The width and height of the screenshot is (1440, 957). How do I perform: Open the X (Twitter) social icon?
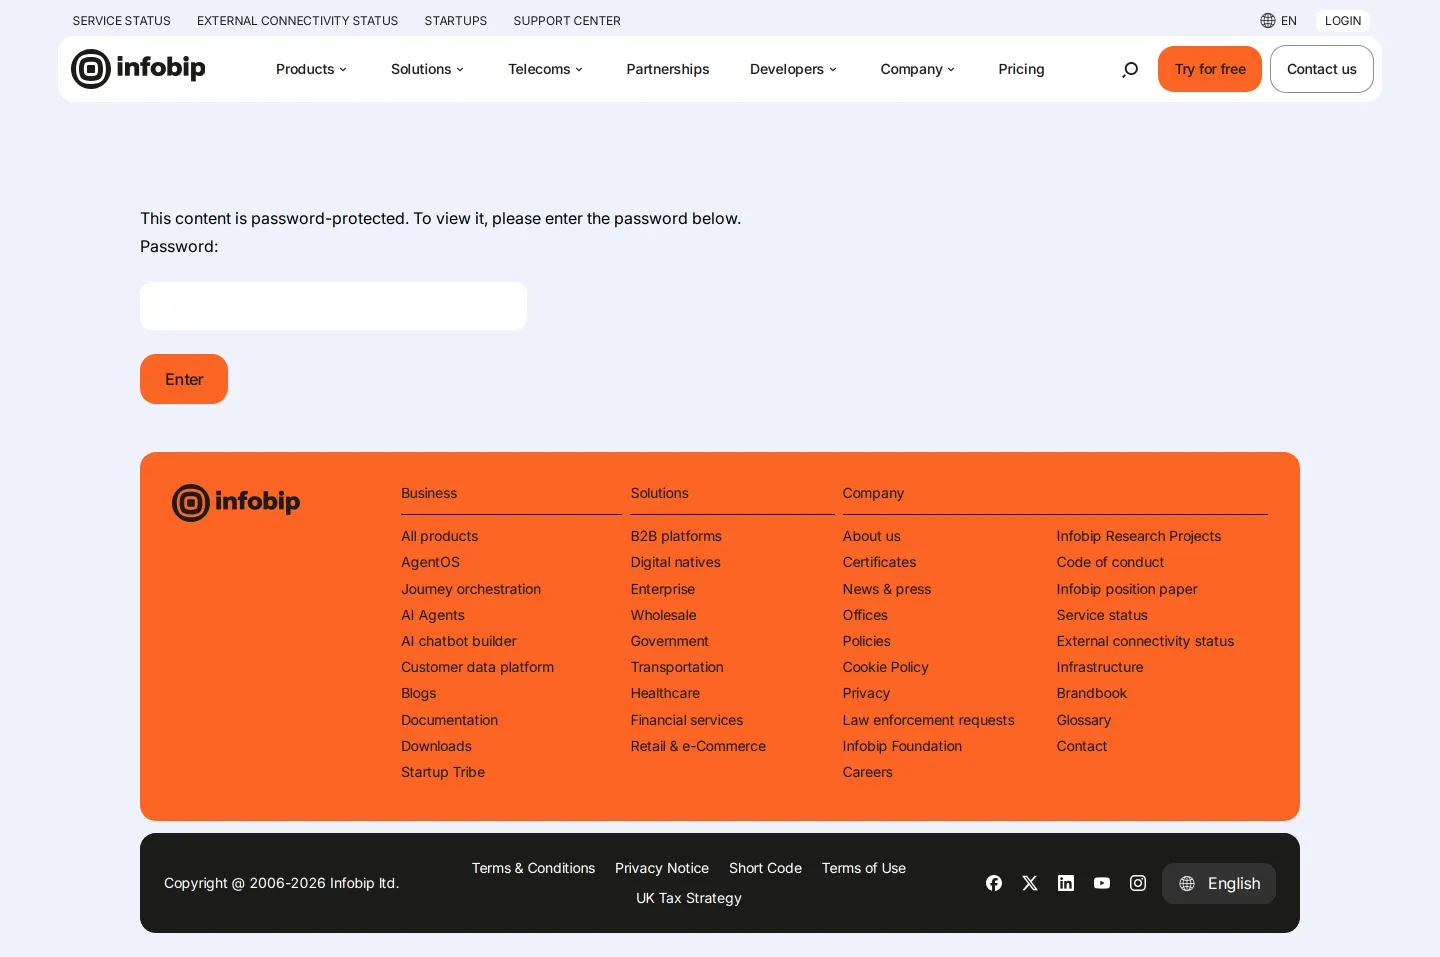click(x=1030, y=883)
